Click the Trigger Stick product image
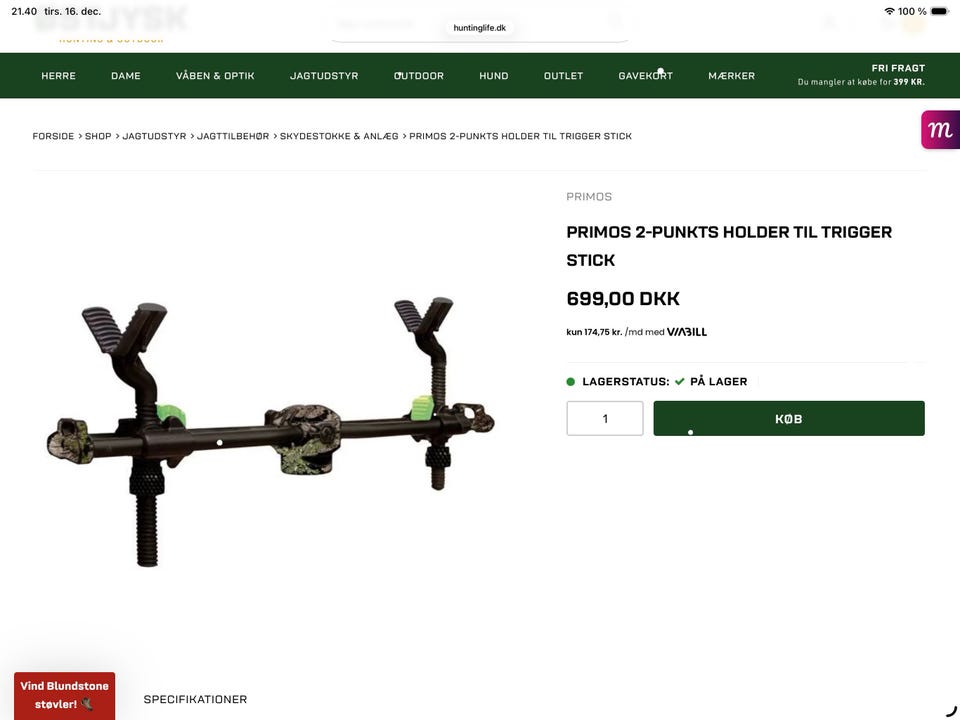The height and width of the screenshot is (720, 960). pyautogui.click(x=271, y=432)
